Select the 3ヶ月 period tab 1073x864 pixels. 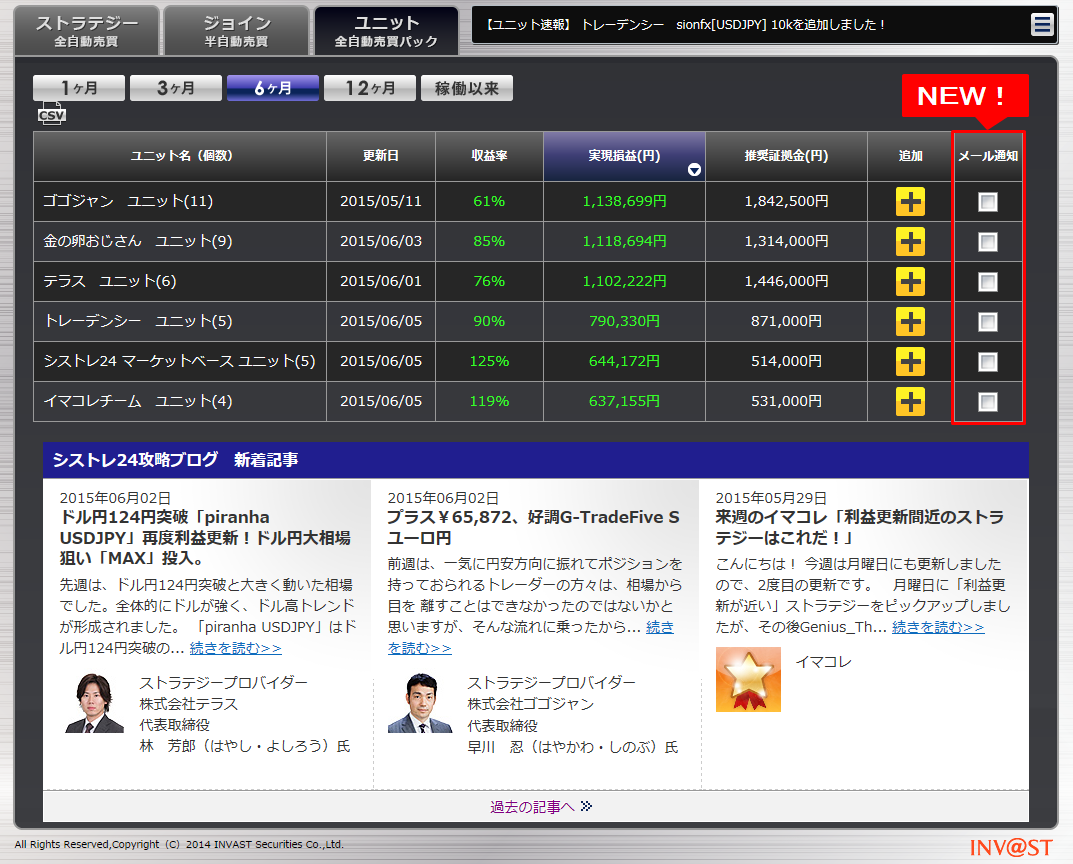pyautogui.click(x=176, y=88)
